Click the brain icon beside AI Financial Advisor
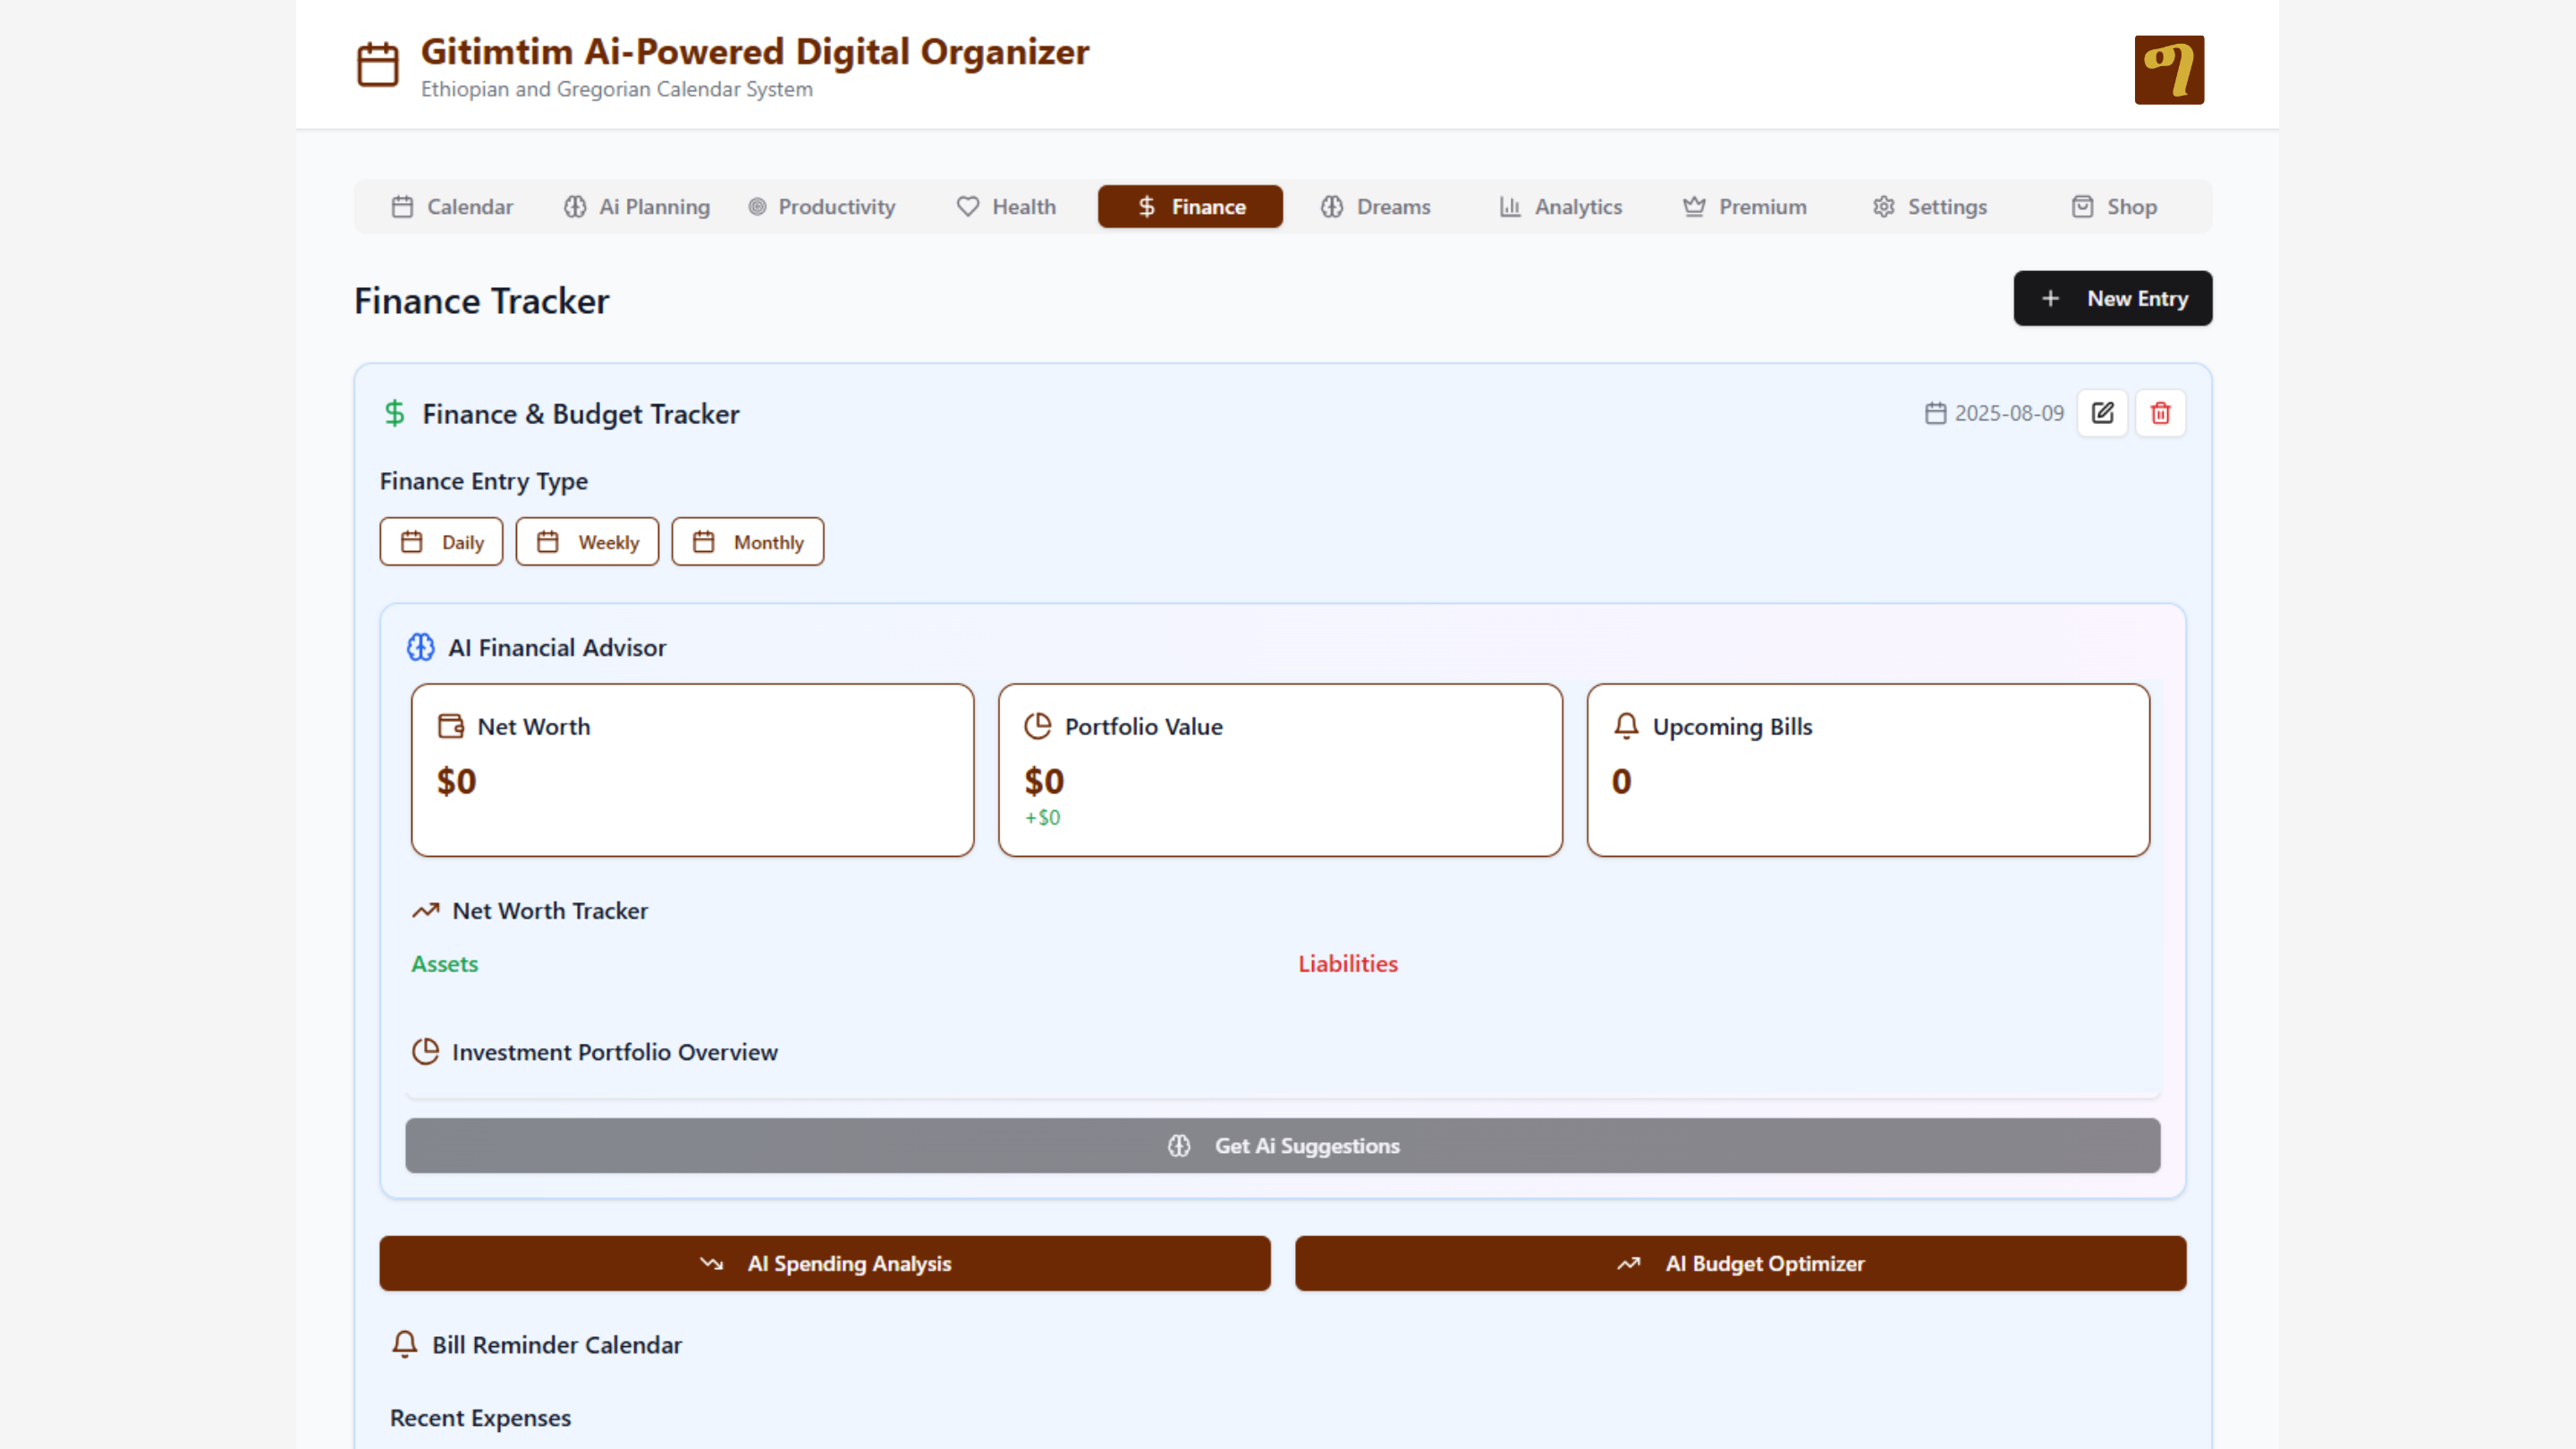The image size is (2576, 1449). [x=421, y=647]
